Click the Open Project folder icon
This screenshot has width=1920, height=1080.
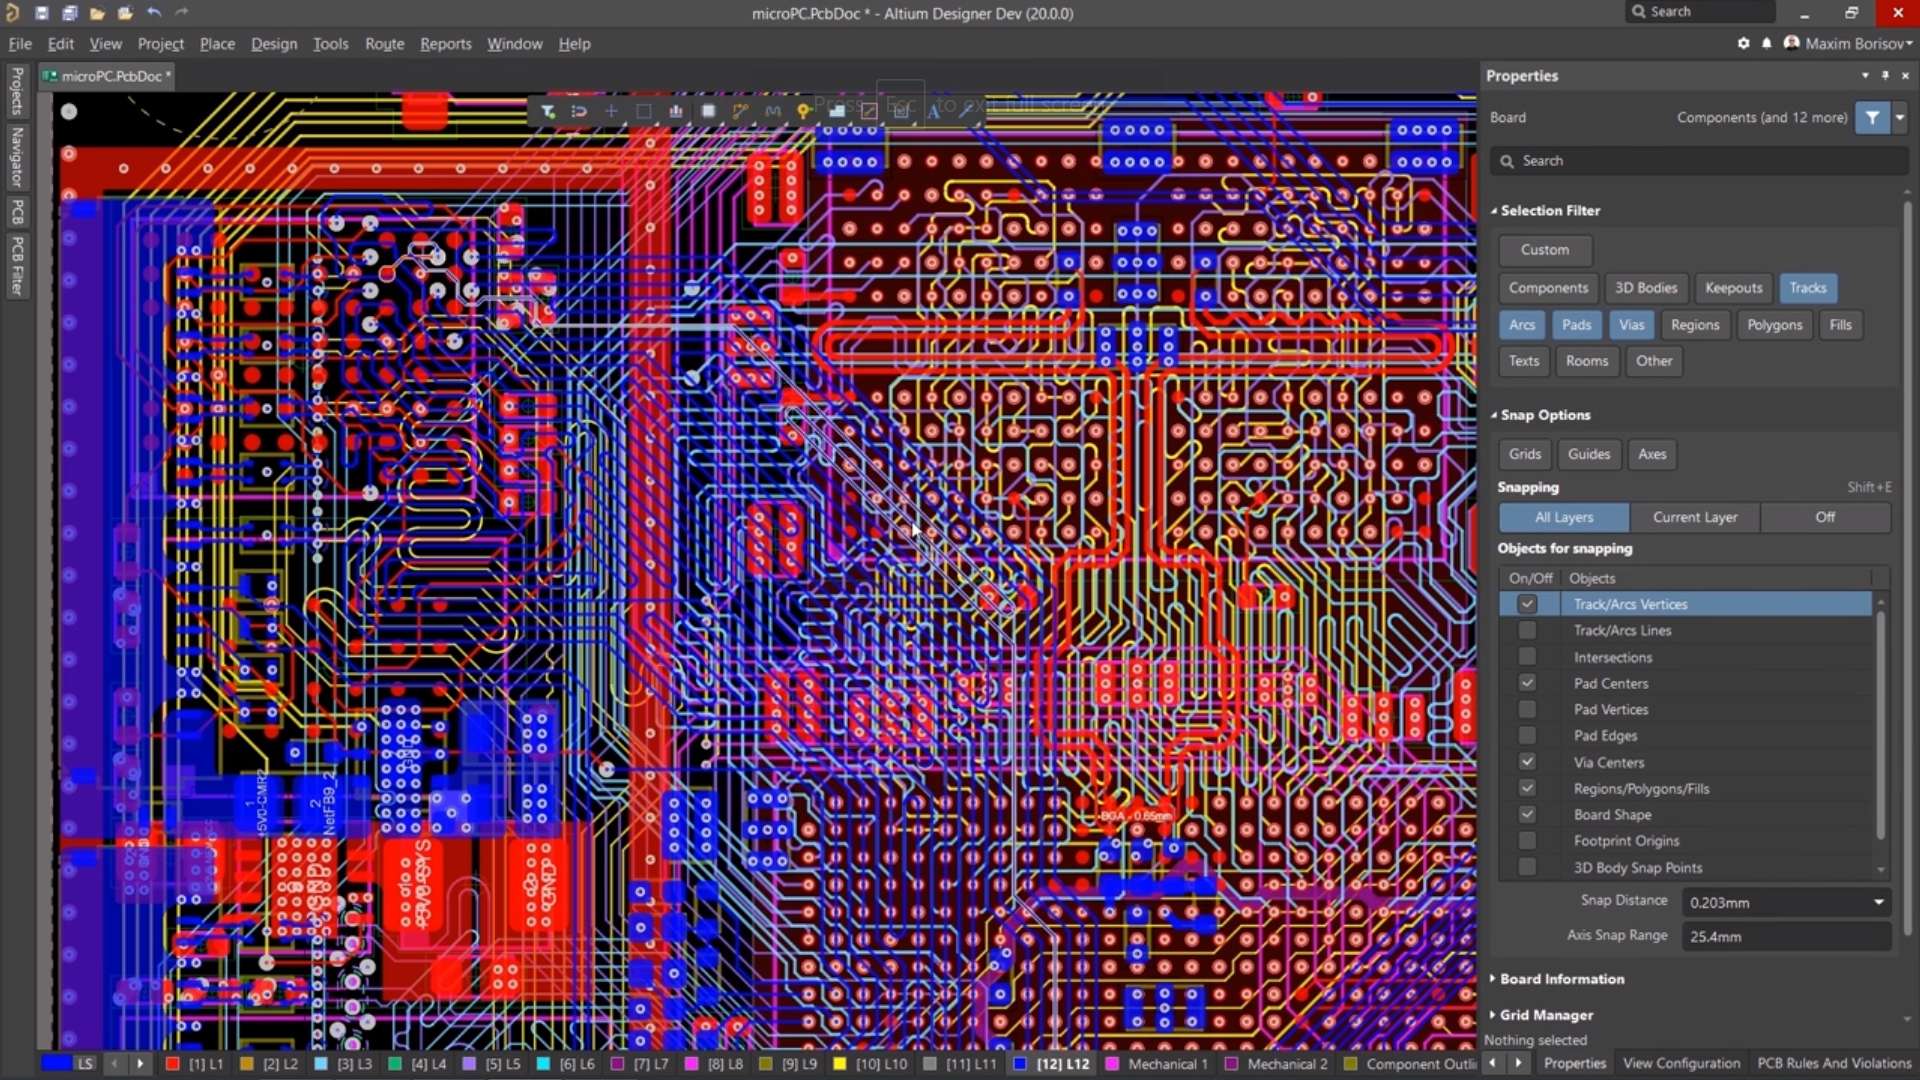[125, 13]
